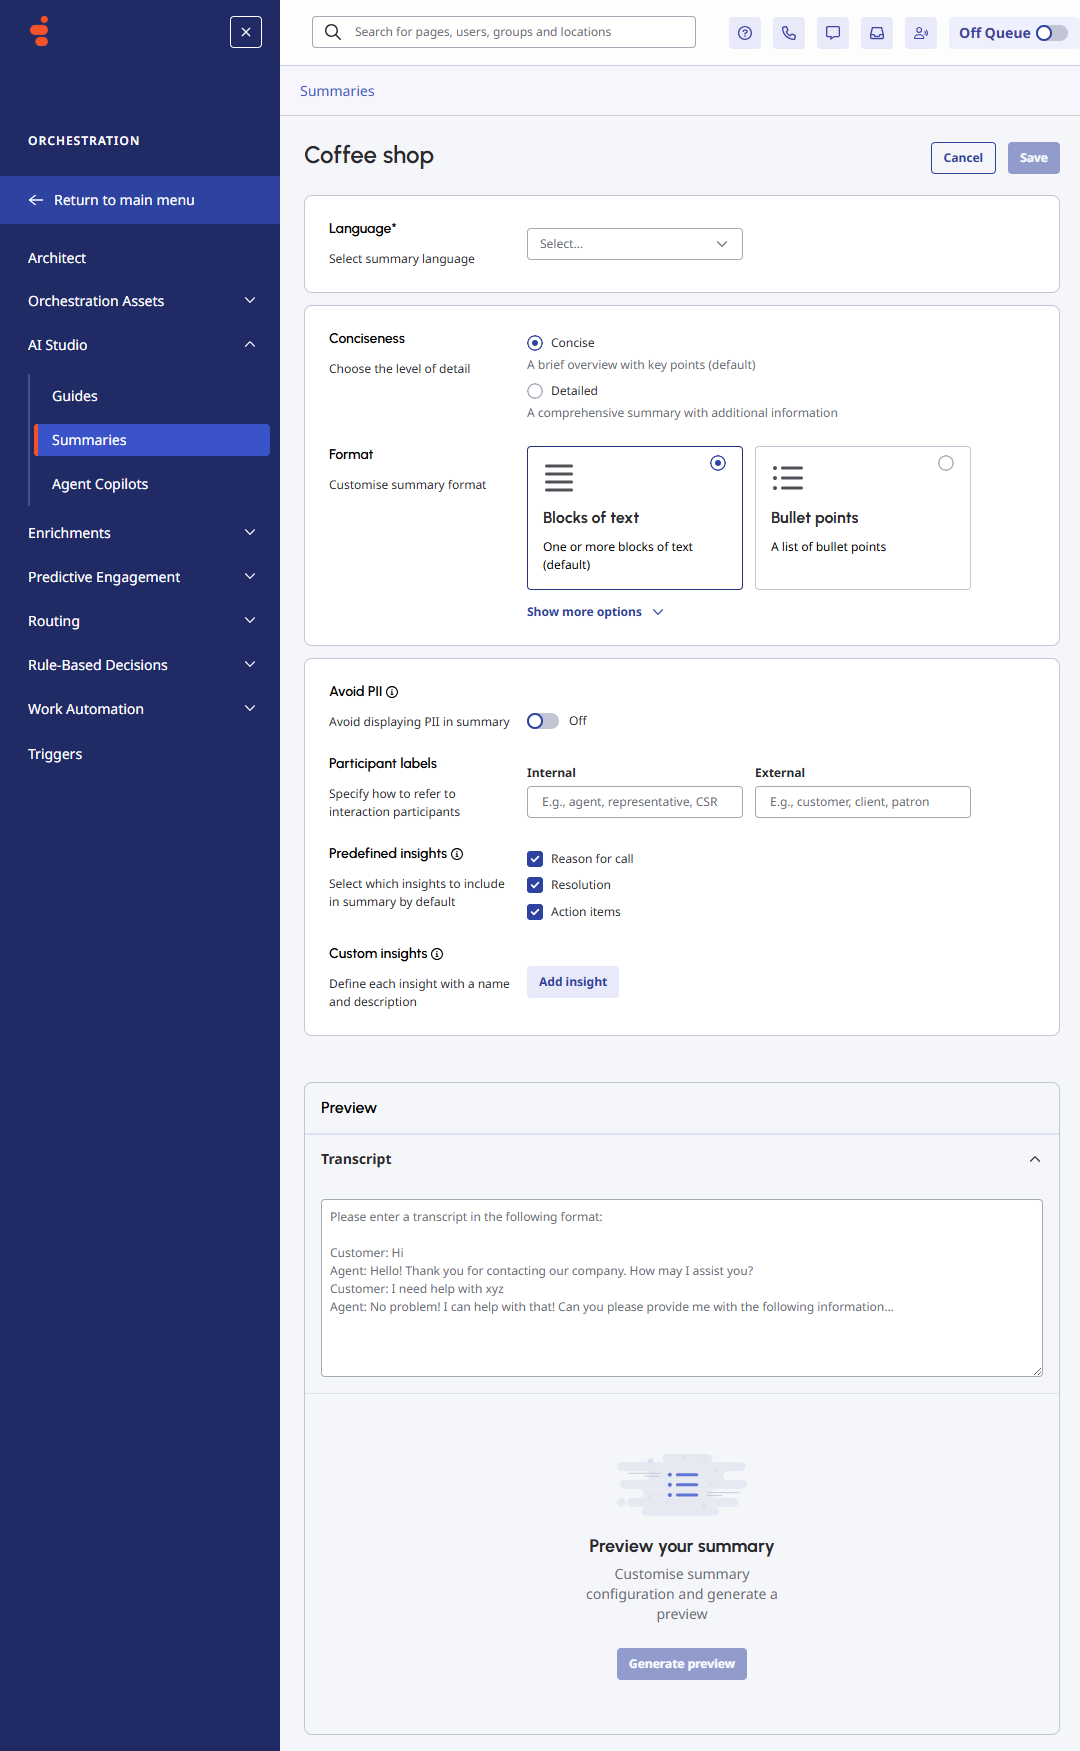This screenshot has height=1751, width=1080.
Task: Click the Add insight button
Action: coord(572,982)
